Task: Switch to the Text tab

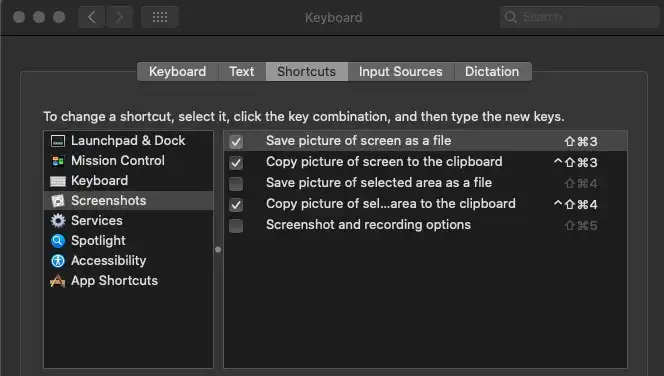Action: click(242, 72)
